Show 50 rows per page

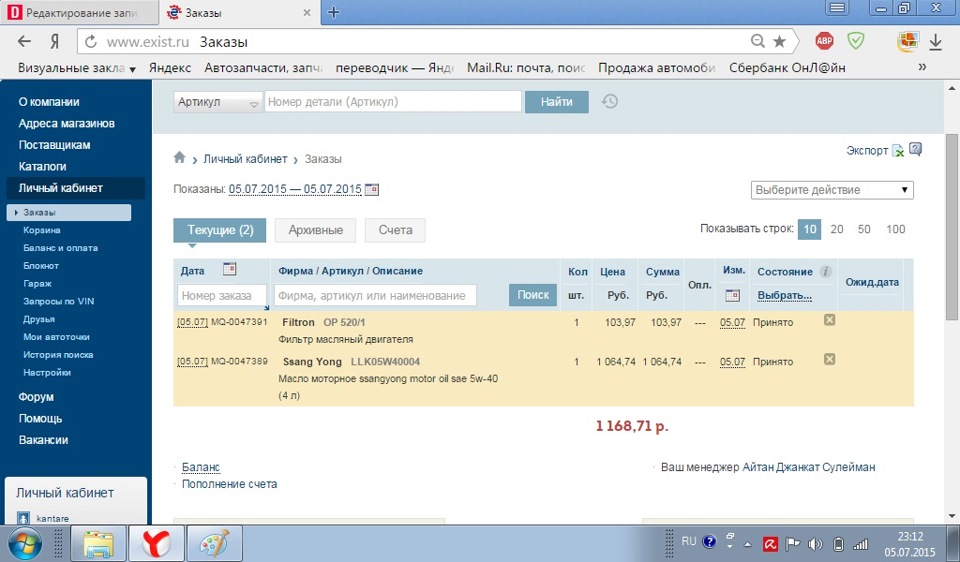[864, 229]
